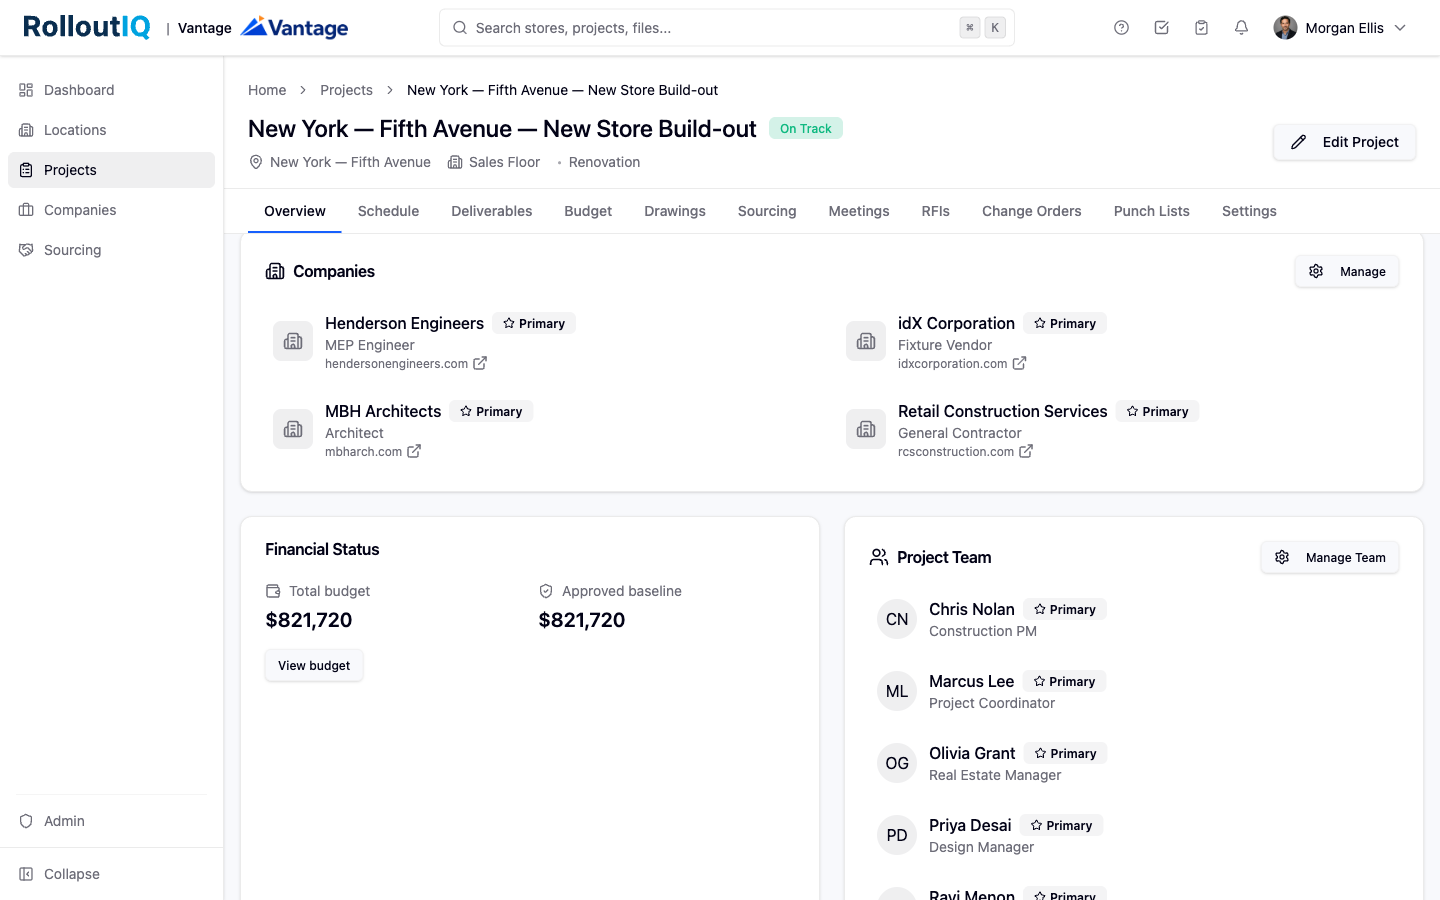Viewport: 1440px width, 900px height.
Task: Click the Home breadcrumb
Action: click(267, 90)
